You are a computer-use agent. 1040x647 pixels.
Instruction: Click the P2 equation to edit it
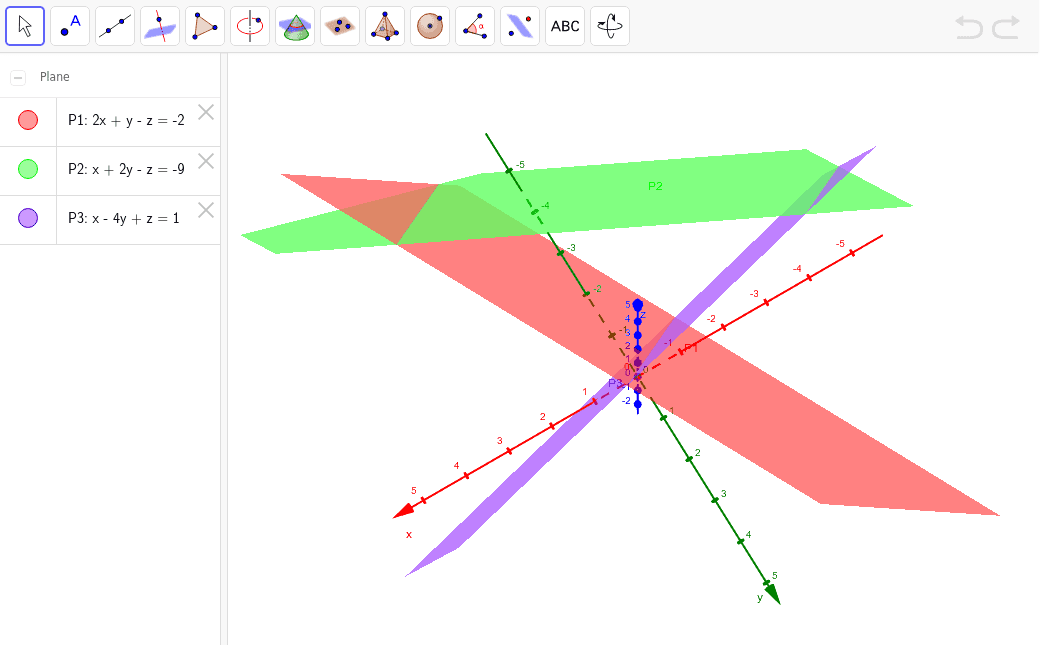[135, 169]
